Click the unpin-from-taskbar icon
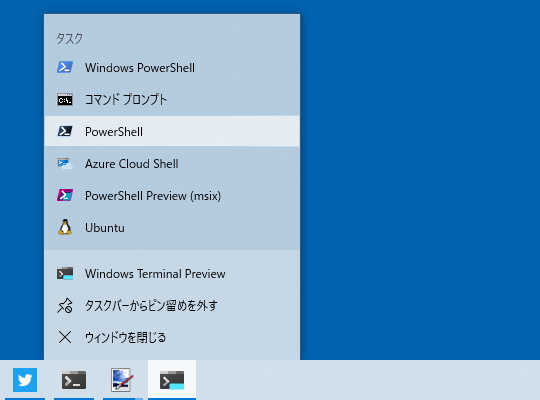The height and width of the screenshot is (400, 540). [x=65, y=306]
